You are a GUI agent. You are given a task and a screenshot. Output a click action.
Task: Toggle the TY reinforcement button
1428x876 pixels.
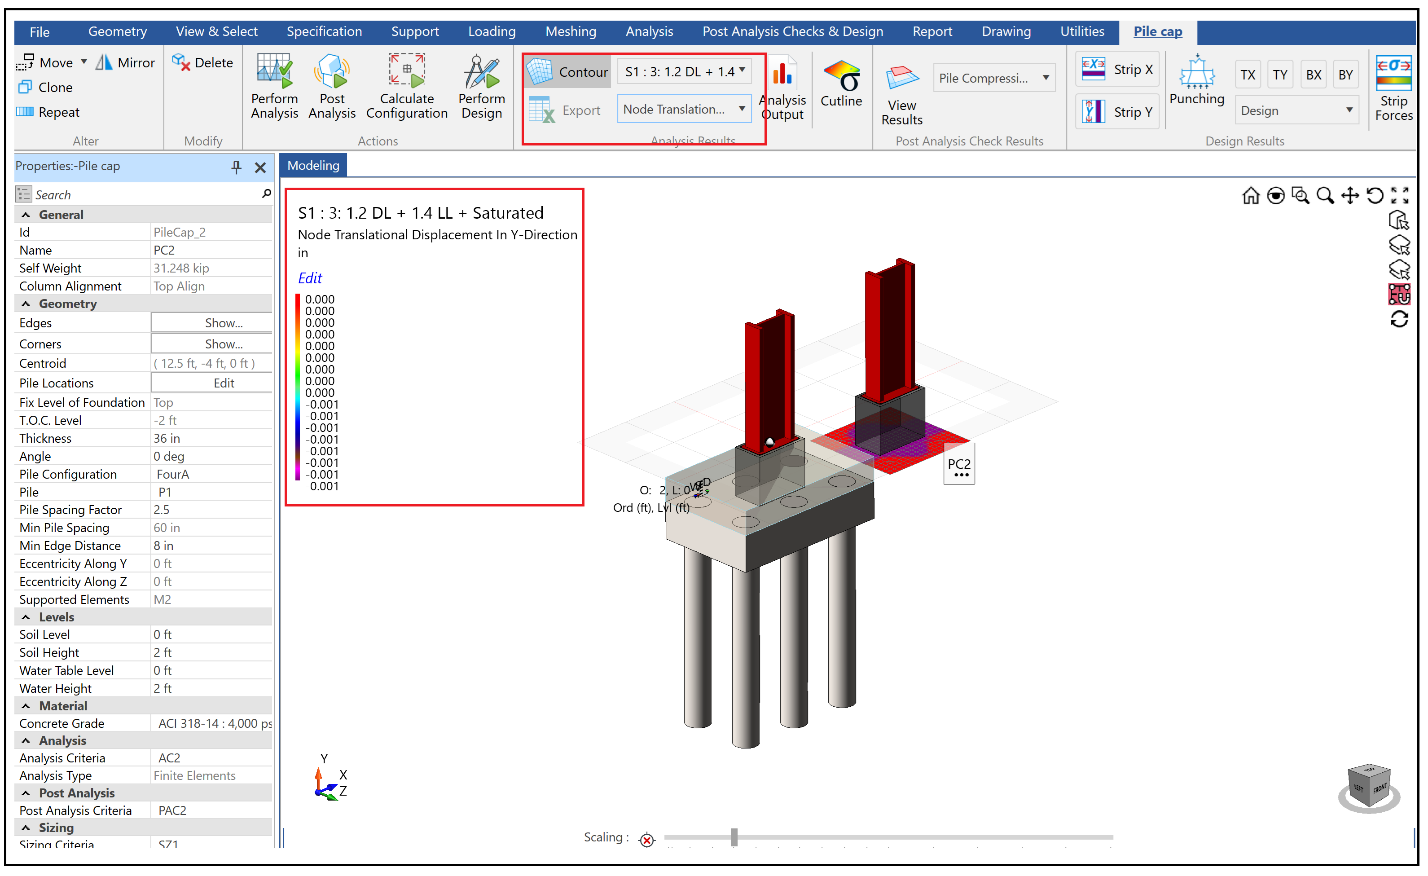[x=1280, y=75]
